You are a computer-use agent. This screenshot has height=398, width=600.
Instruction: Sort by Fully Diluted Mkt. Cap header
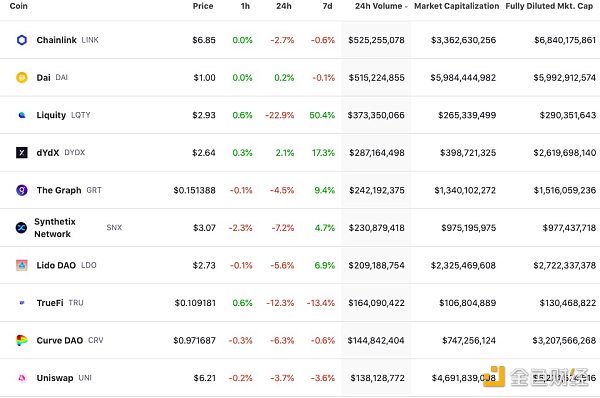coord(549,6)
